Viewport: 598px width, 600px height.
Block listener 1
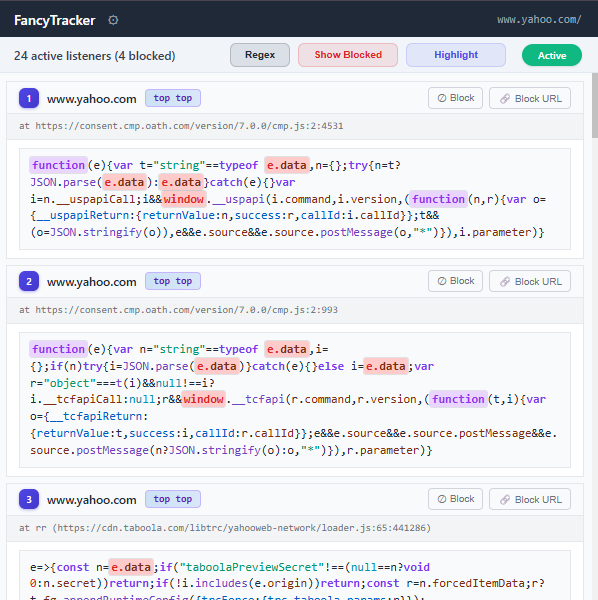455,98
